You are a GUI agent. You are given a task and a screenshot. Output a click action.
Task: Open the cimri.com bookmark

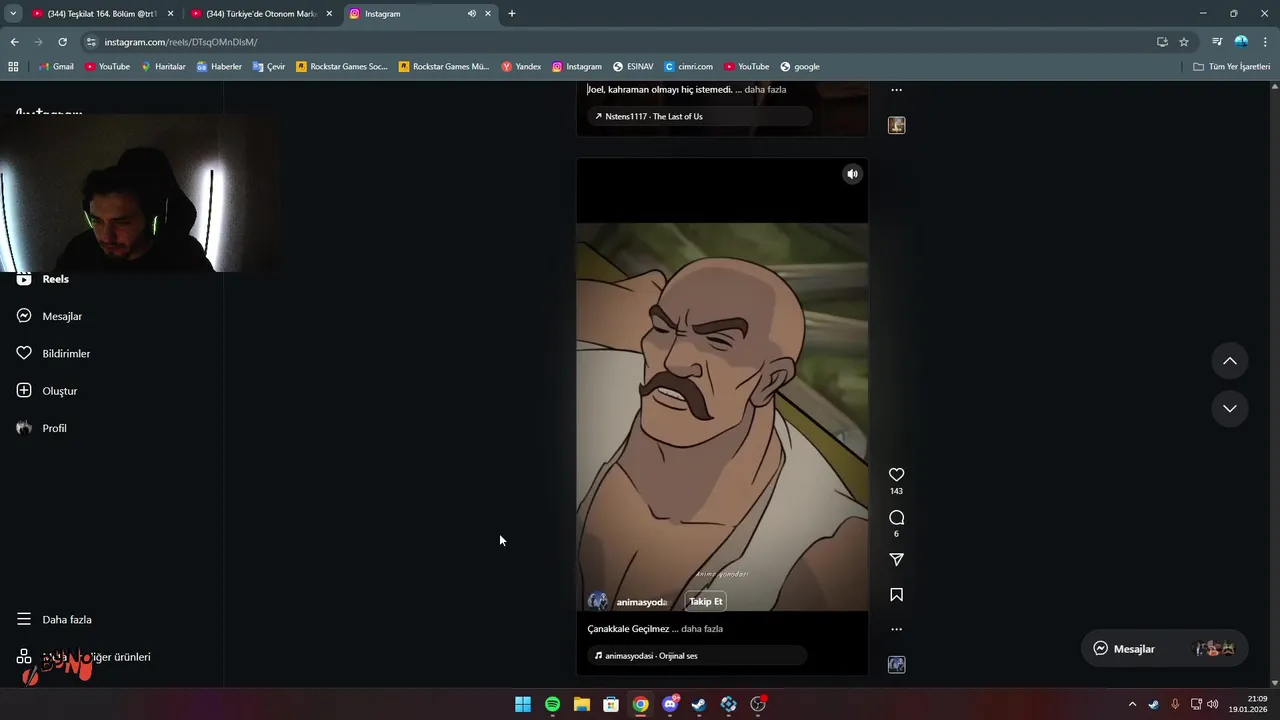click(689, 67)
